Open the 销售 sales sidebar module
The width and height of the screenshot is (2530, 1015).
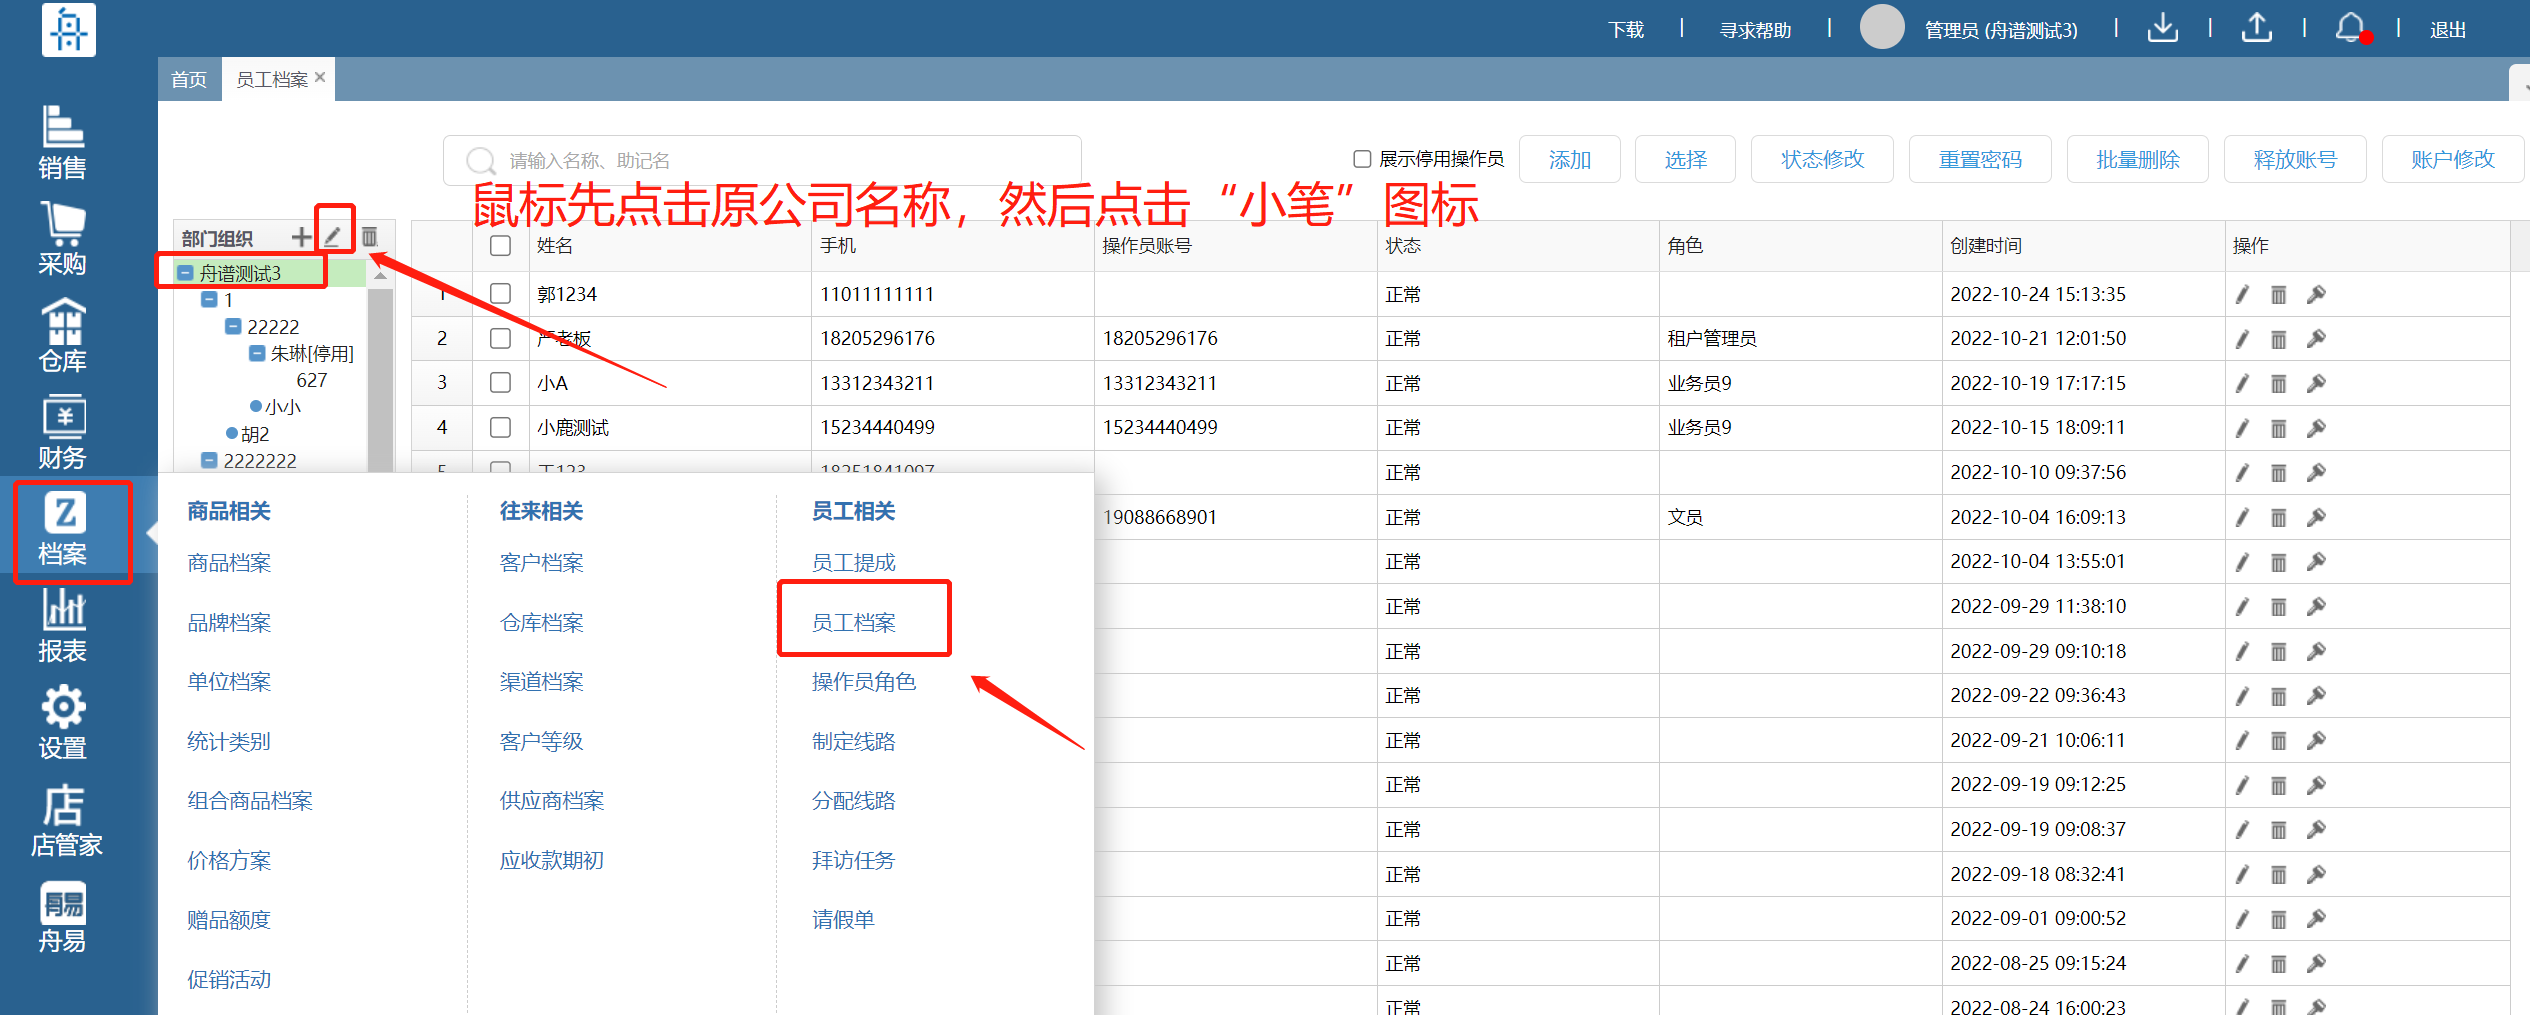[63, 143]
